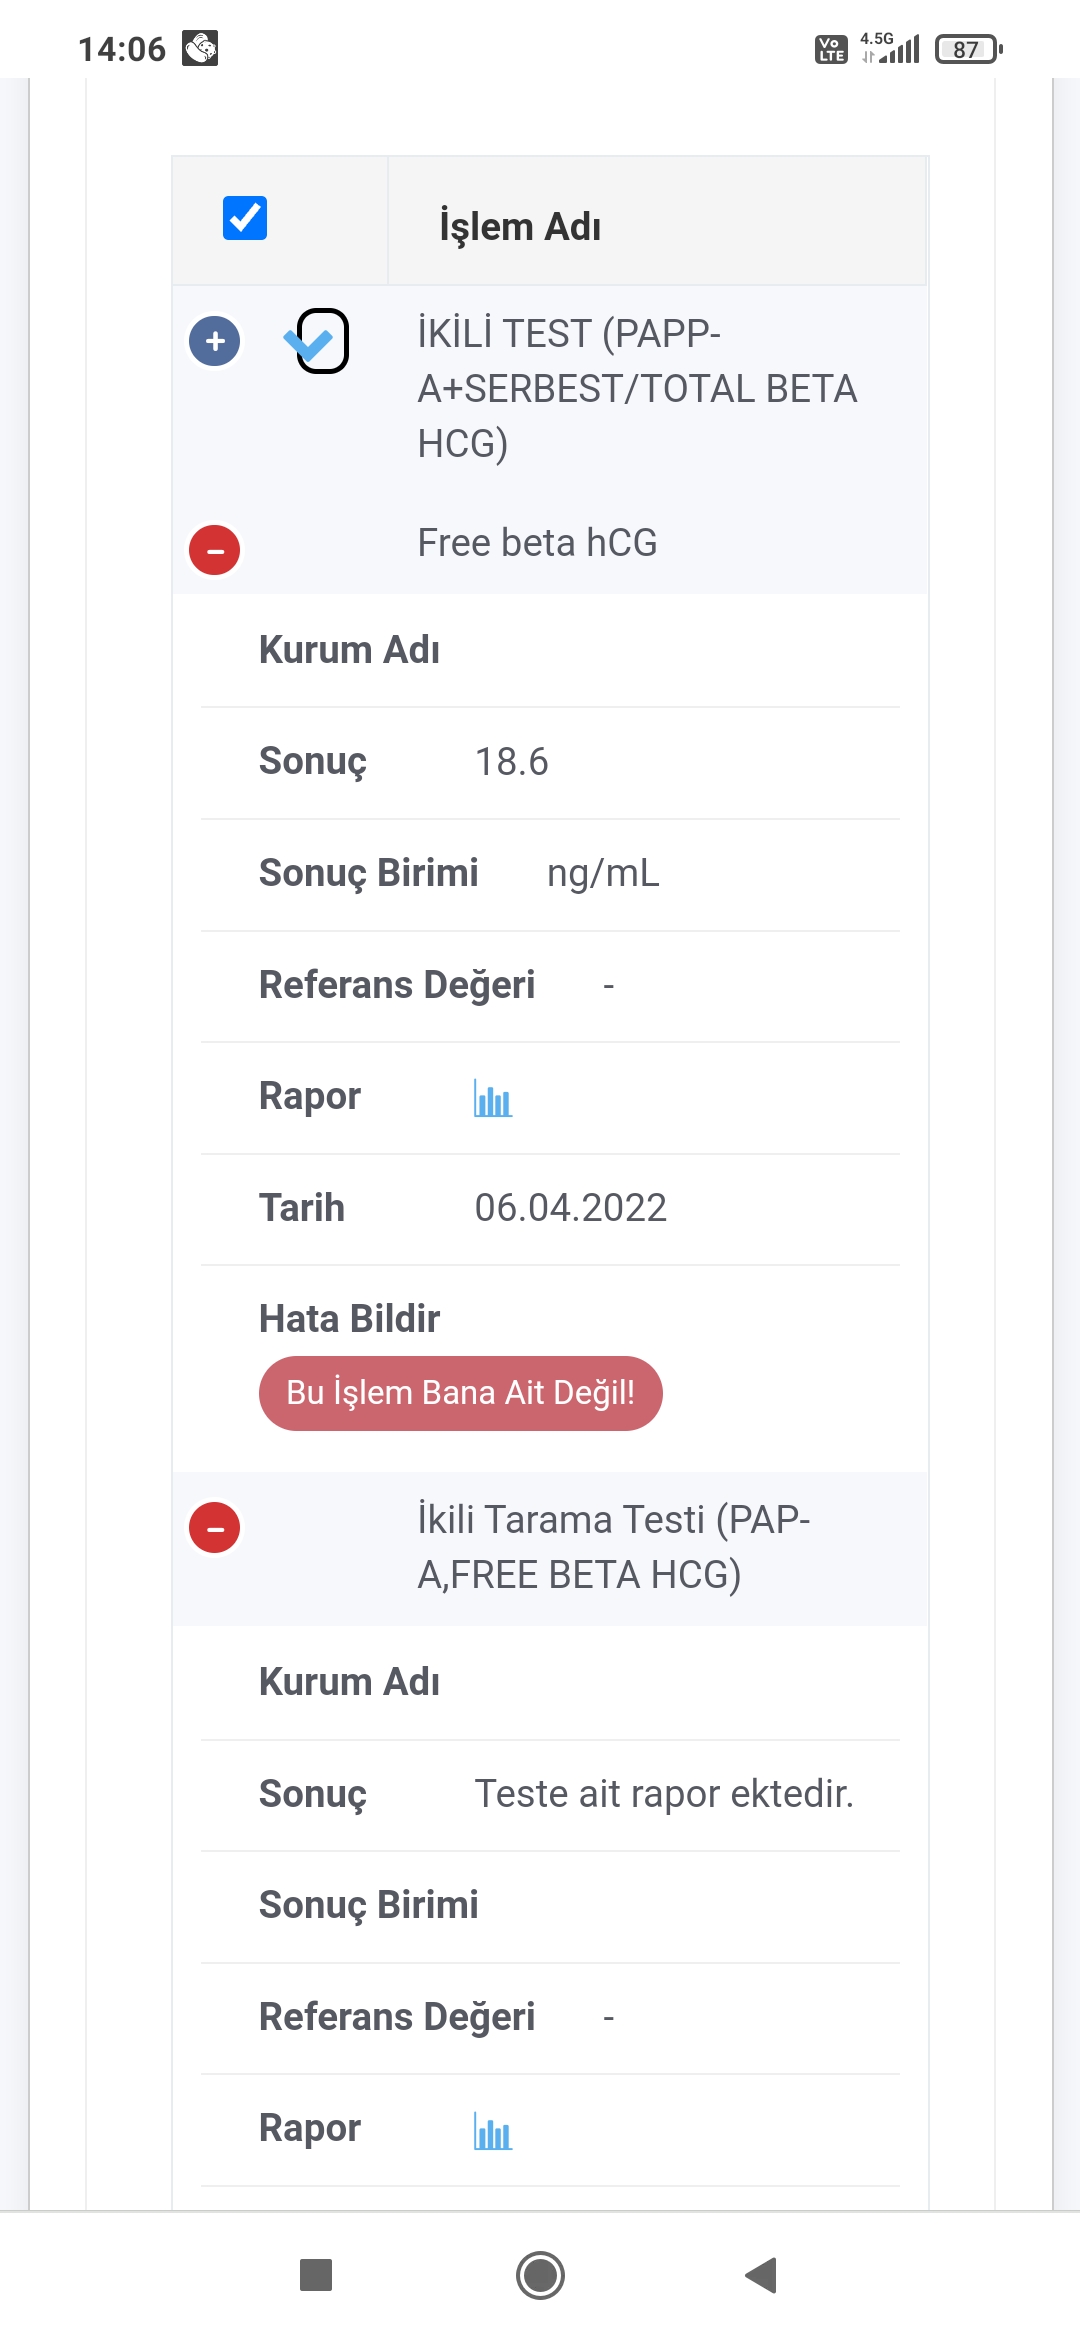Tap signal strength icon in status bar
This screenshot has width=1080, height=2340.
point(898,49)
